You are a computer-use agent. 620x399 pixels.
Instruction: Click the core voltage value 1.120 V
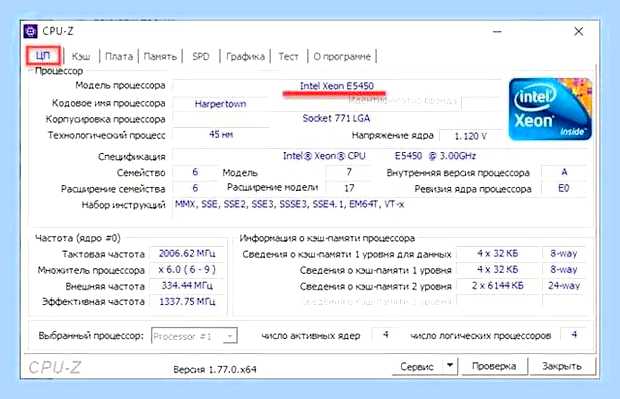[471, 136]
